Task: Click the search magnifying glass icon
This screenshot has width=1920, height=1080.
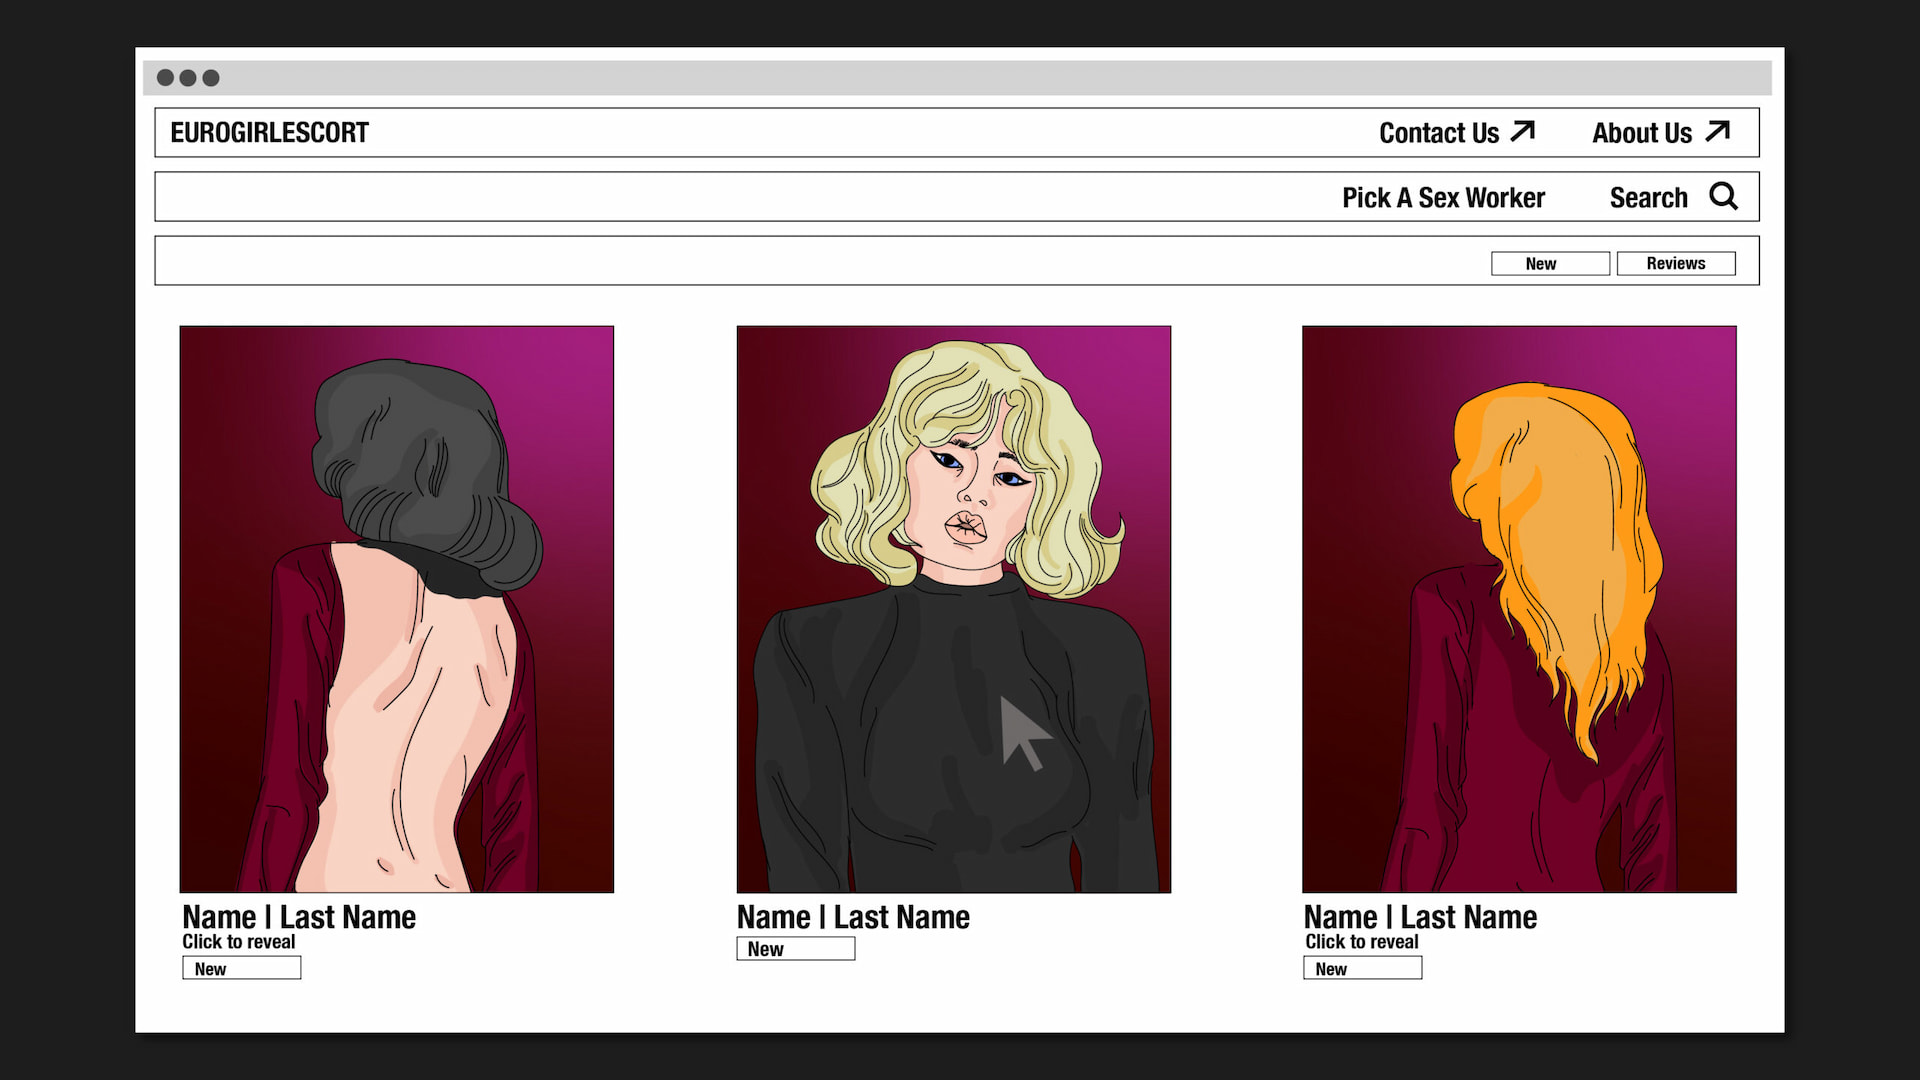Action: click(x=1723, y=196)
